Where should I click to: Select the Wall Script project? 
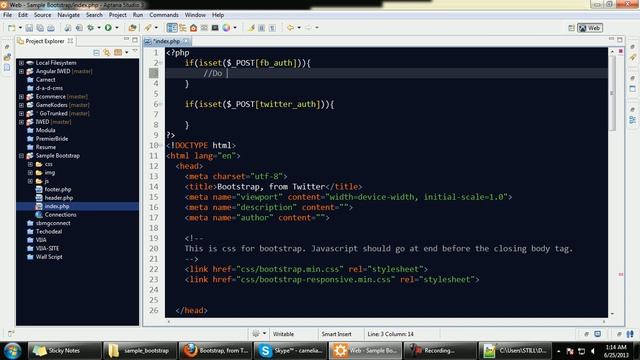49,257
